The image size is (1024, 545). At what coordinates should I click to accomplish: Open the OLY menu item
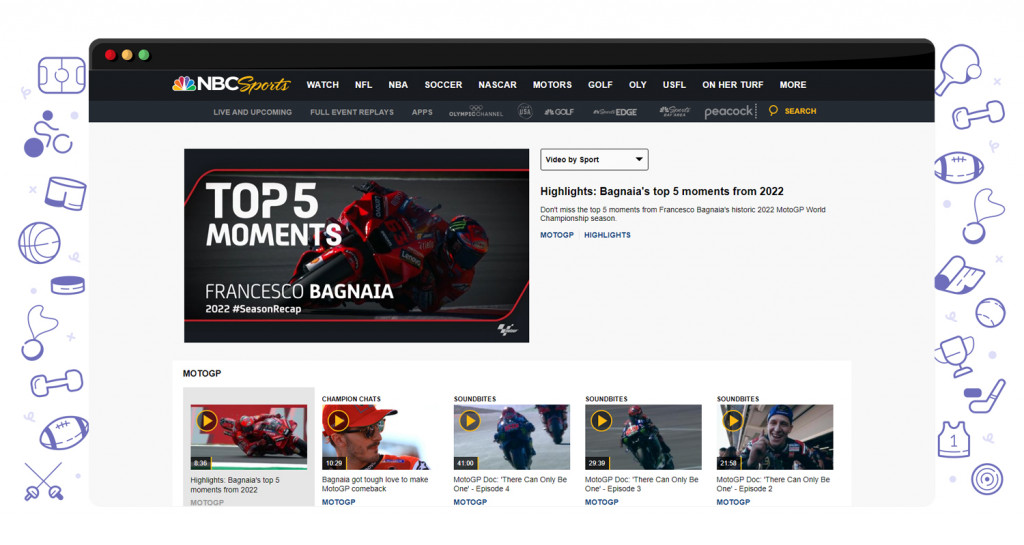point(638,85)
